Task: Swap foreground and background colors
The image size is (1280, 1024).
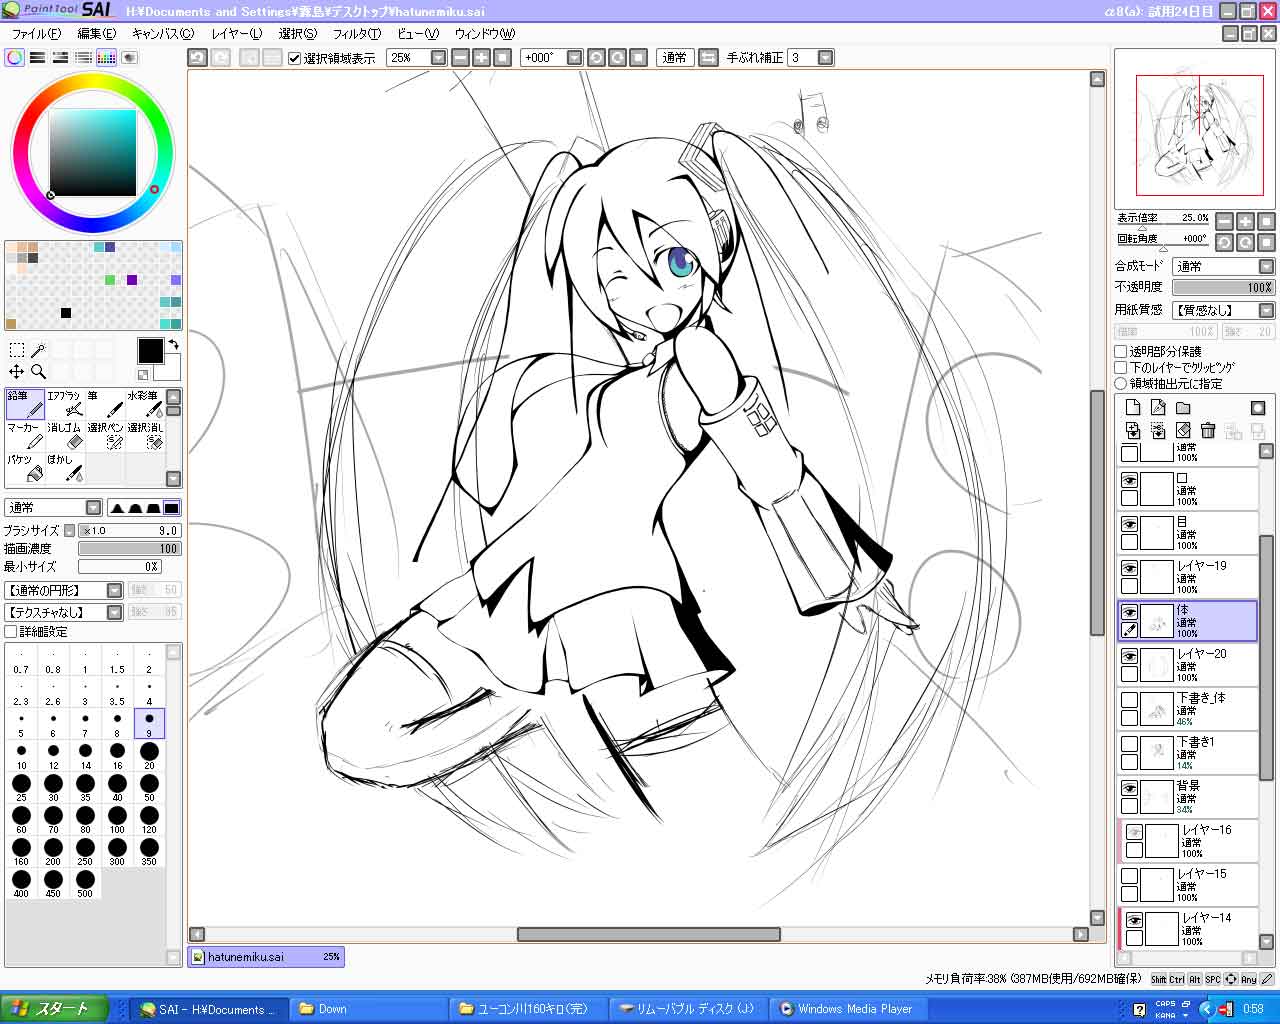Action: tap(173, 344)
